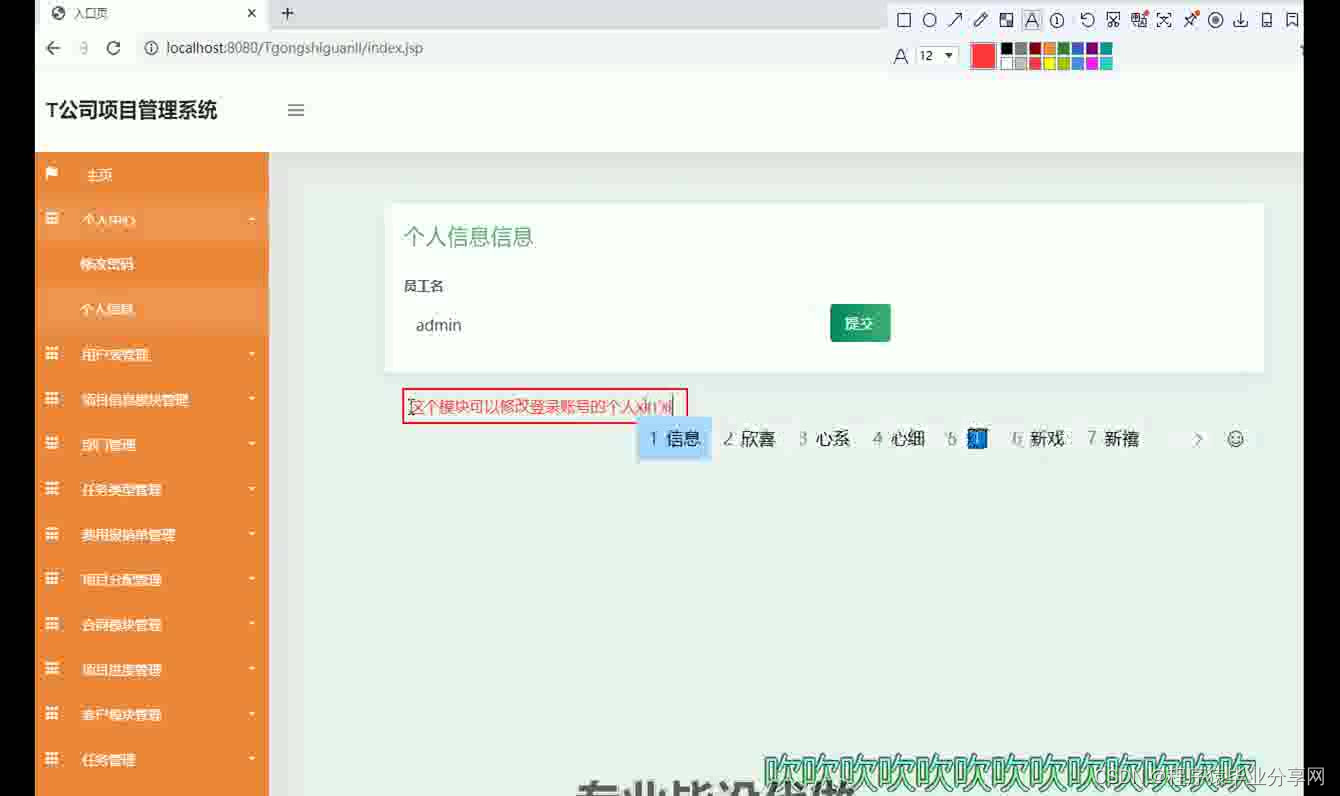The image size is (1340, 796).
Task: Show next page of IME candidates
Action: point(1197,439)
